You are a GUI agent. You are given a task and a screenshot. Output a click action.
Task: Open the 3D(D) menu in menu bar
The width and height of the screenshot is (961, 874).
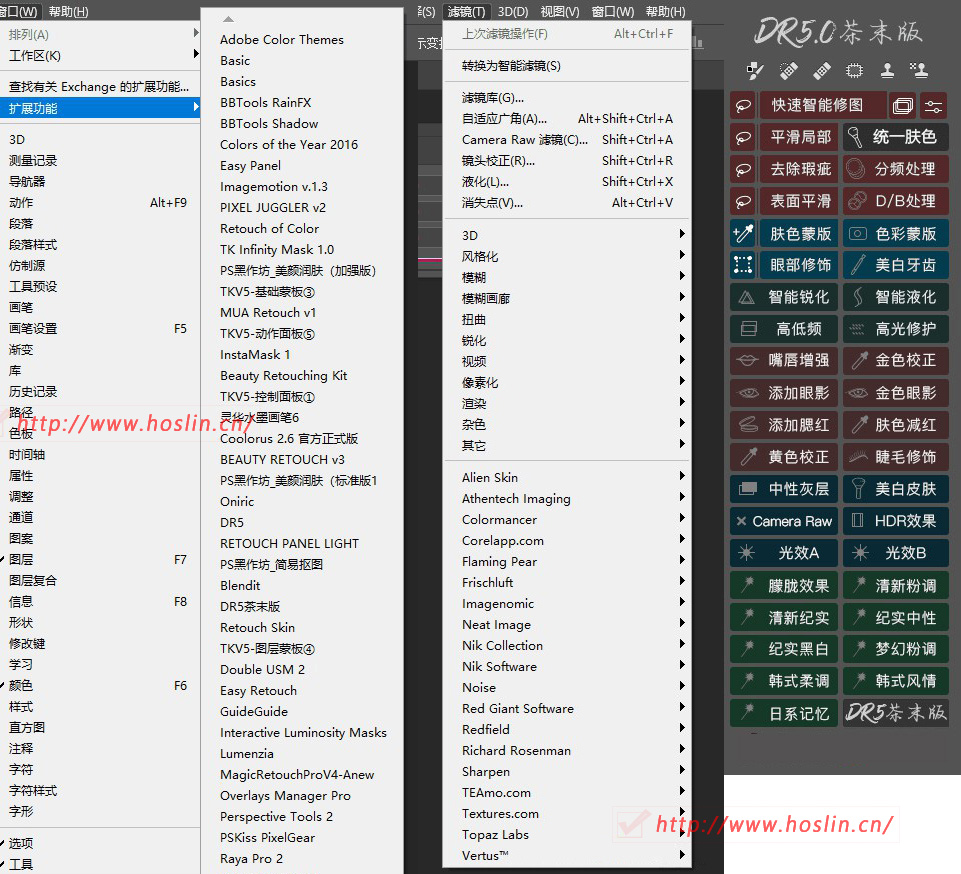point(513,11)
